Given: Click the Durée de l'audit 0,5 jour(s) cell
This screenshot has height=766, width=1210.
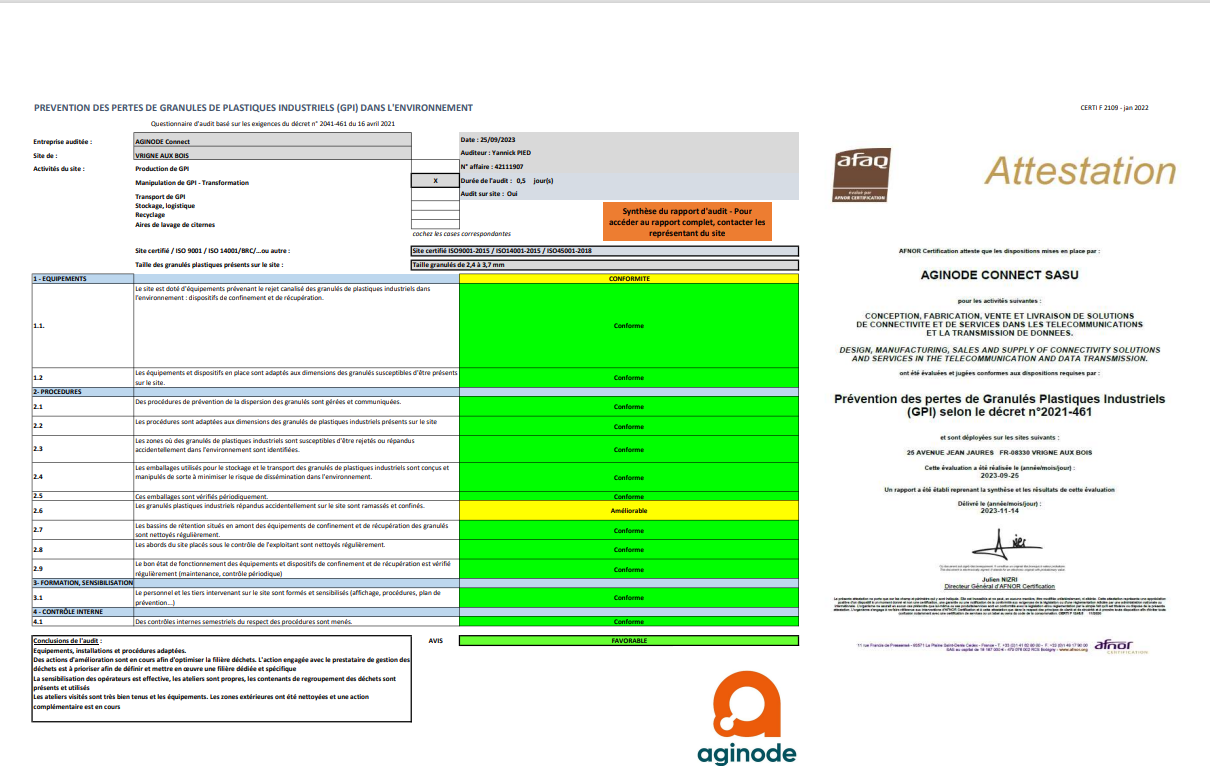Looking at the screenshot, I should tap(629, 181).
